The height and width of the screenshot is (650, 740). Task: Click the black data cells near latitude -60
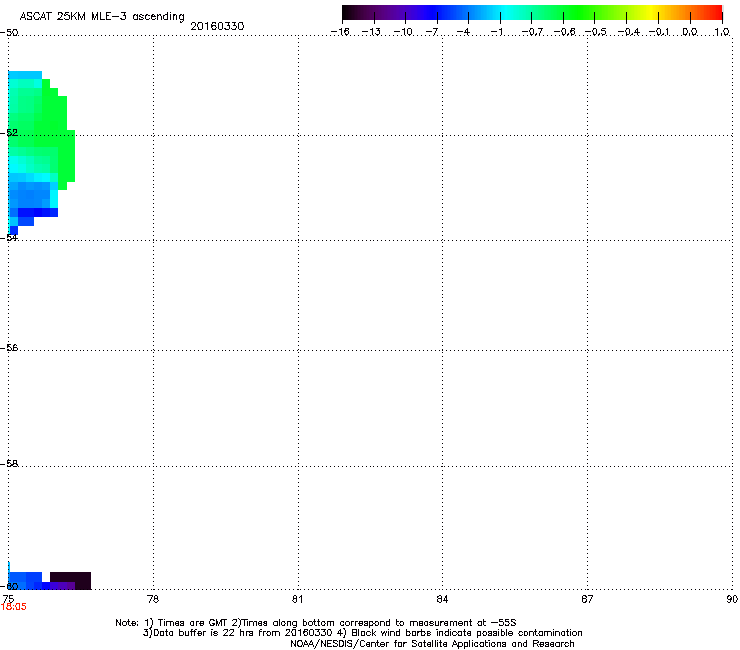click(71, 580)
